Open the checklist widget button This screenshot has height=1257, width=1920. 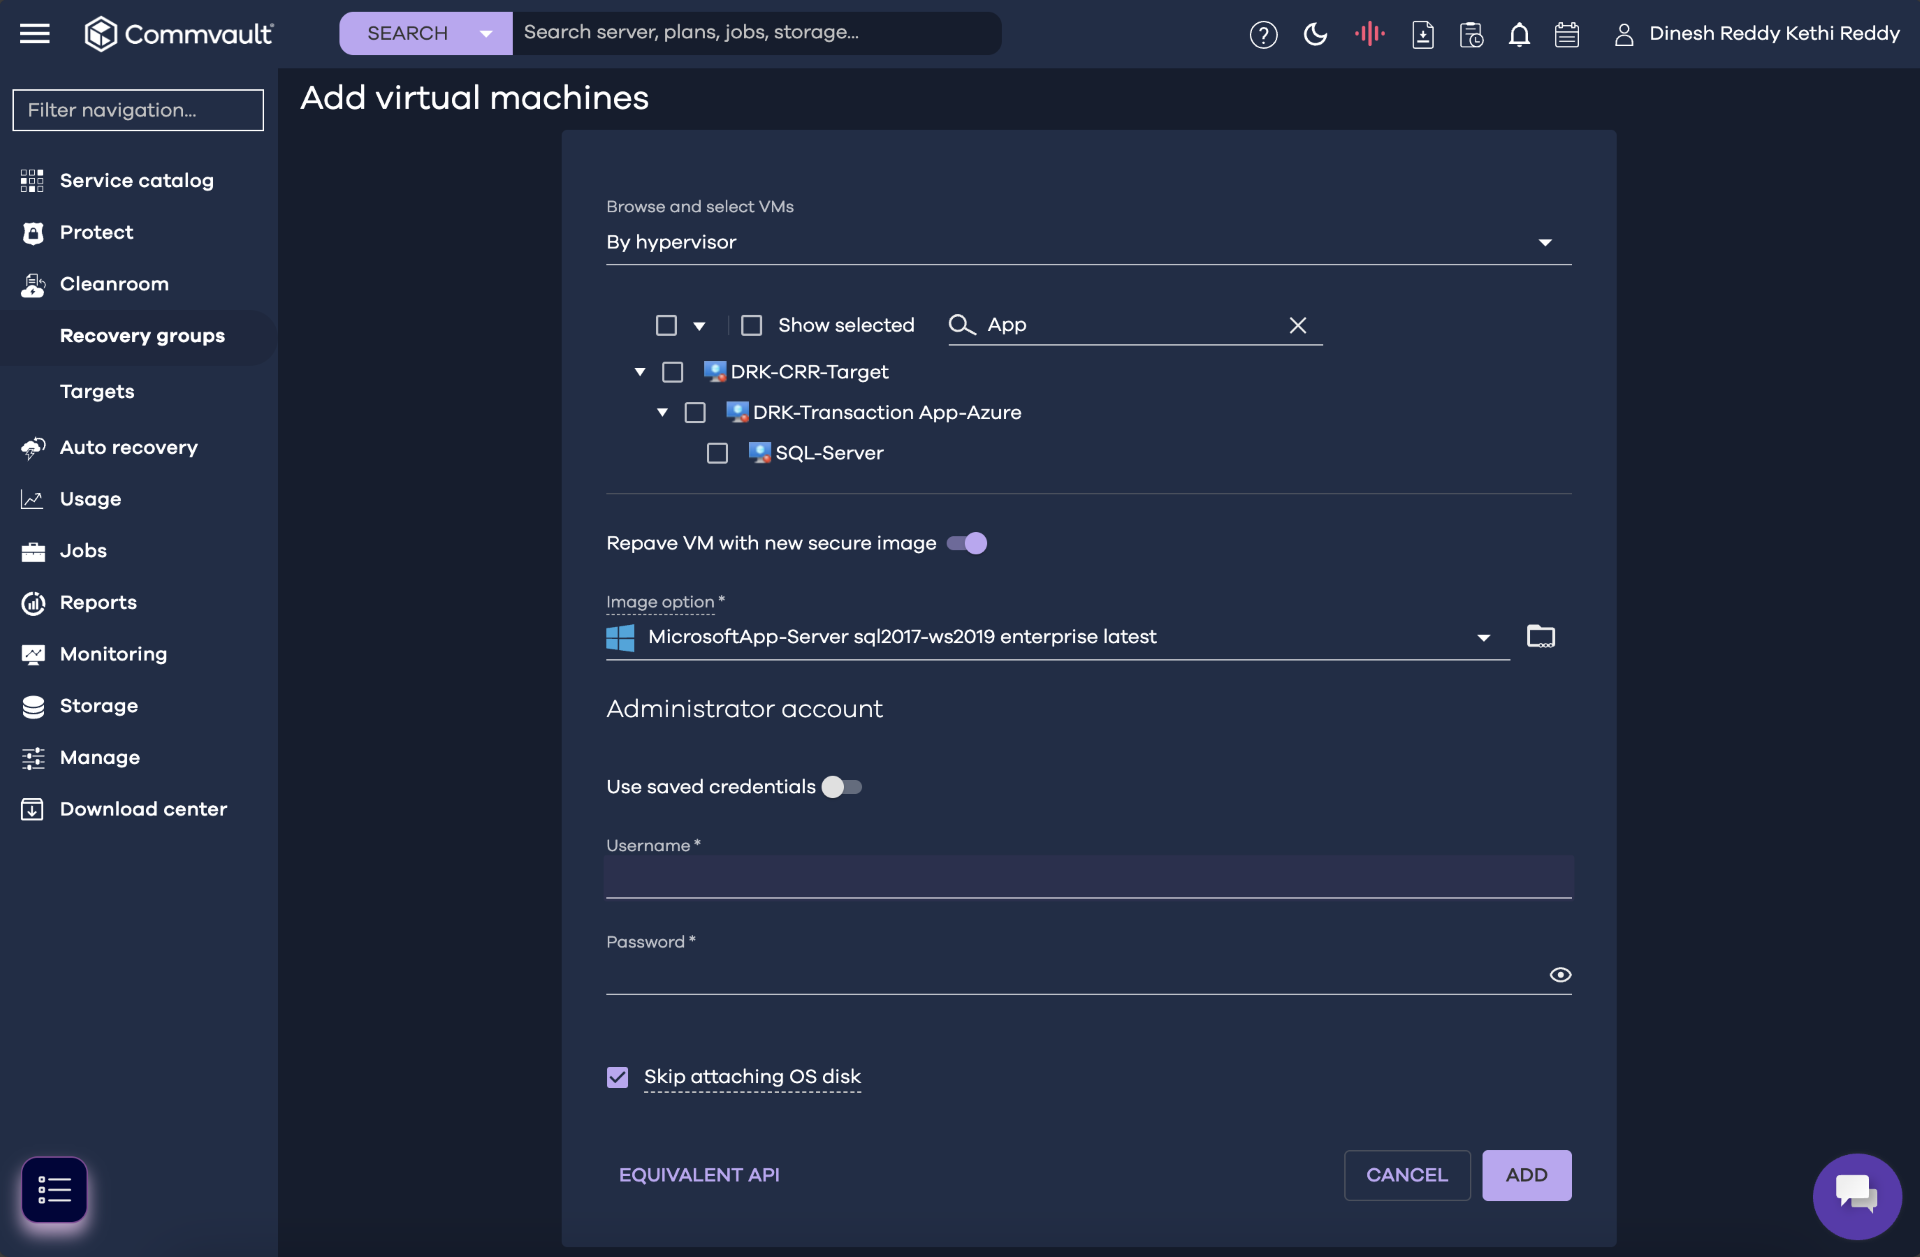[x=54, y=1190]
